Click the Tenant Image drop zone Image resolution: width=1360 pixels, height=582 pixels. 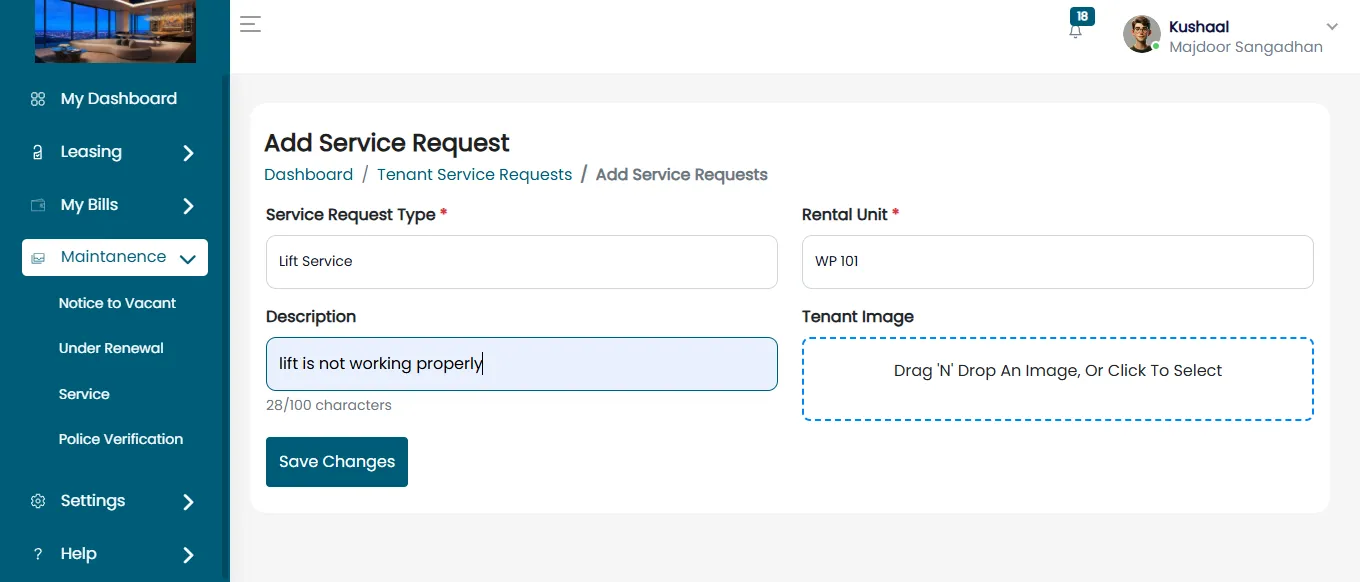[x=1058, y=379]
